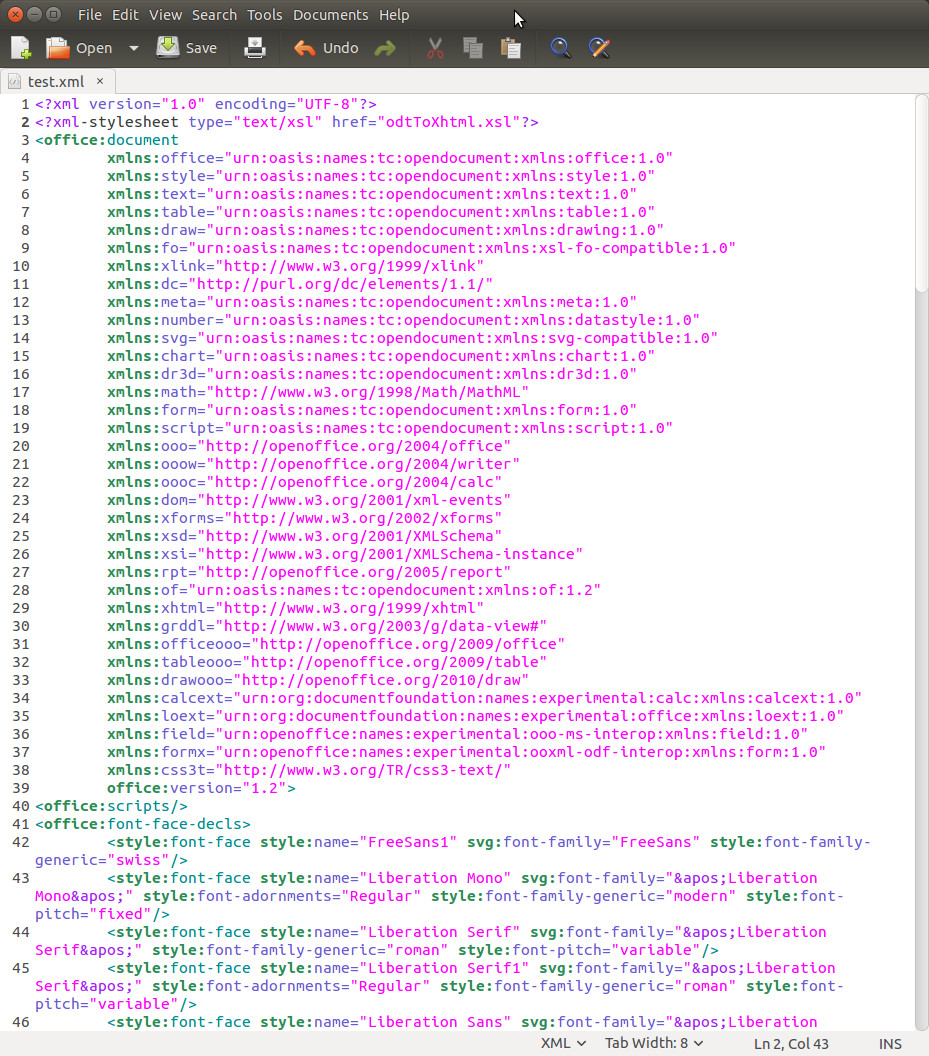
Task: Click '"Liberation Mono"' on line 43
Action: click(435, 878)
